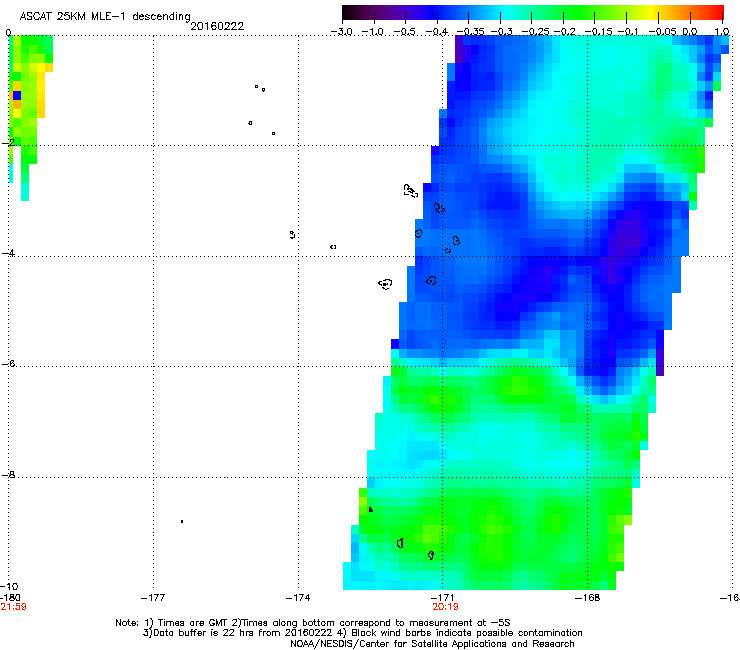Click the "-180" longitude axis label
Image resolution: width=740 pixels, height=650 pixels.
coord(10,597)
